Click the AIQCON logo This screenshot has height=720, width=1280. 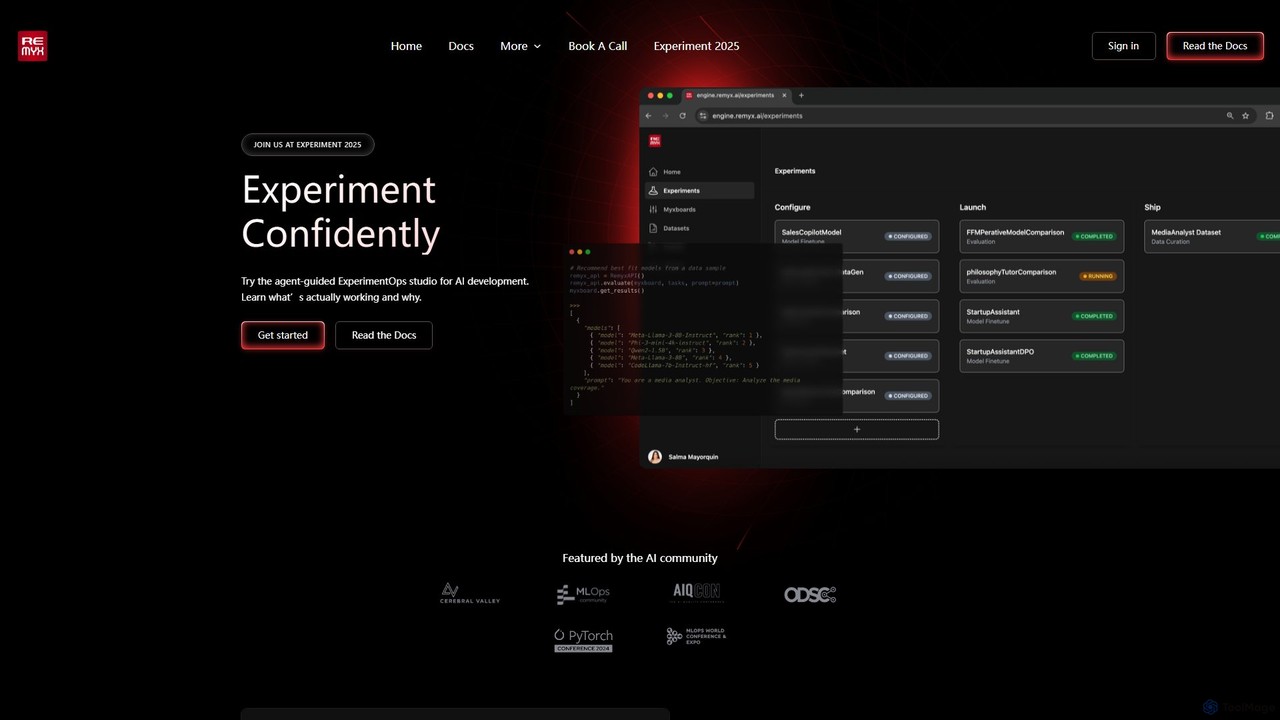click(x=696, y=593)
